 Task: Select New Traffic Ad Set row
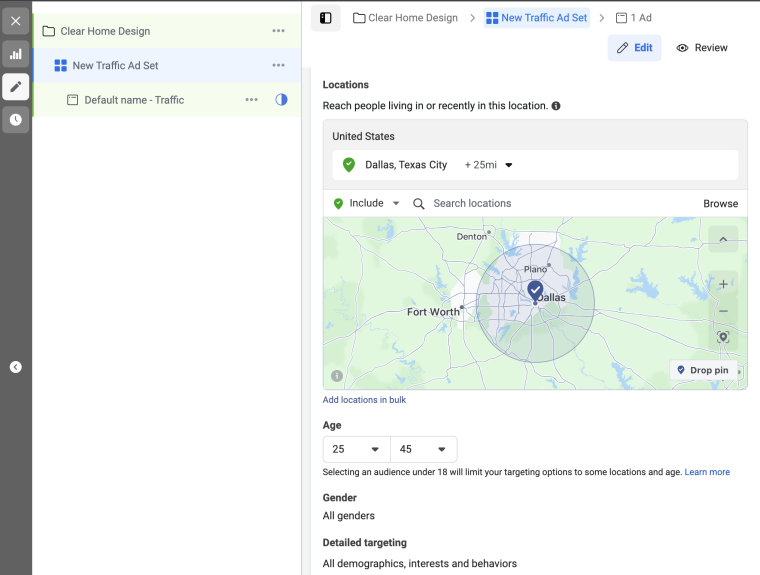tap(167, 65)
